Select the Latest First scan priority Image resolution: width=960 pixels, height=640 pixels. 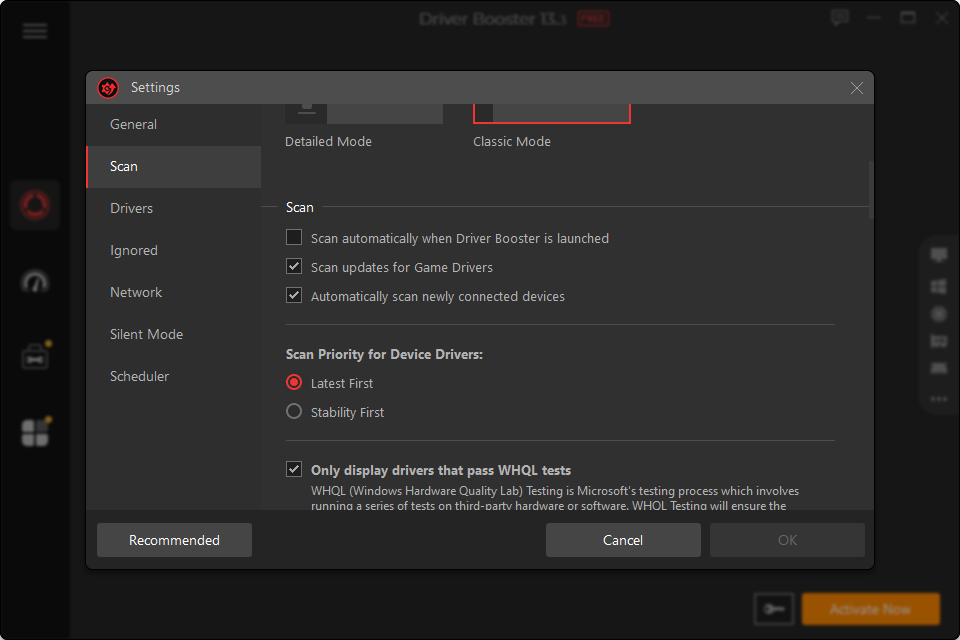pyautogui.click(x=294, y=383)
